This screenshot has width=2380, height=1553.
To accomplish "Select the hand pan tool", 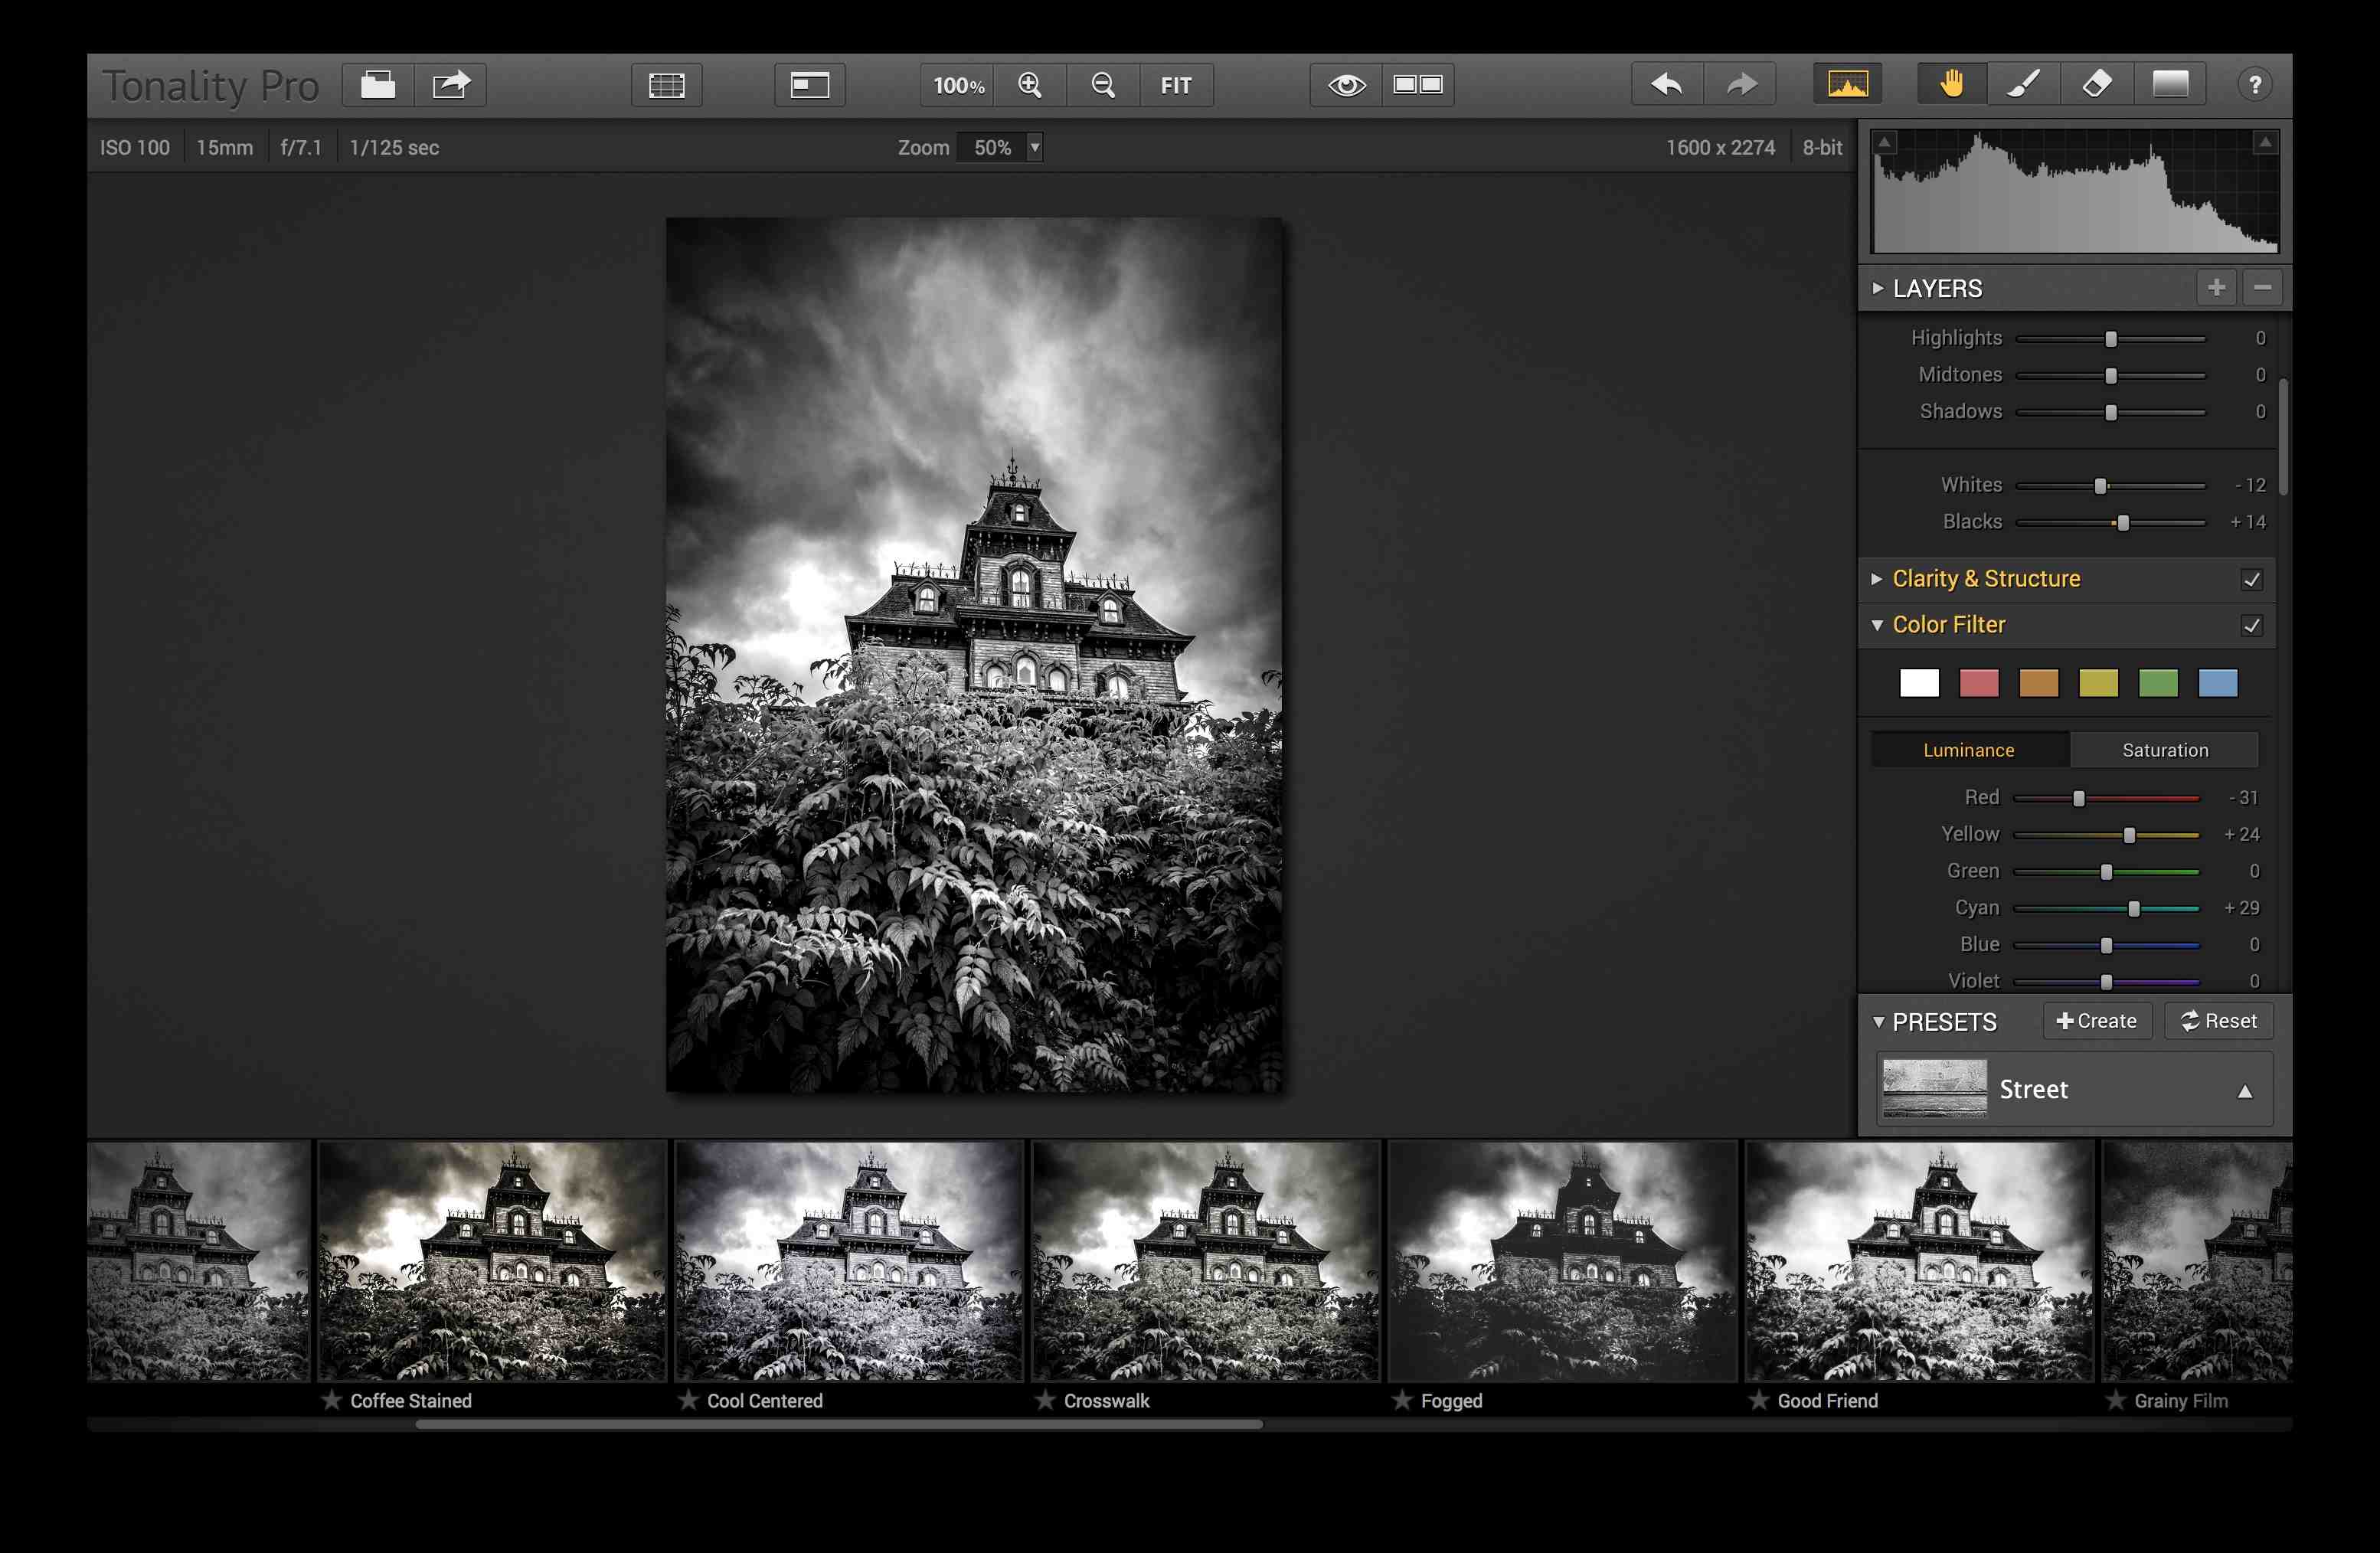I will pyautogui.click(x=1951, y=85).
